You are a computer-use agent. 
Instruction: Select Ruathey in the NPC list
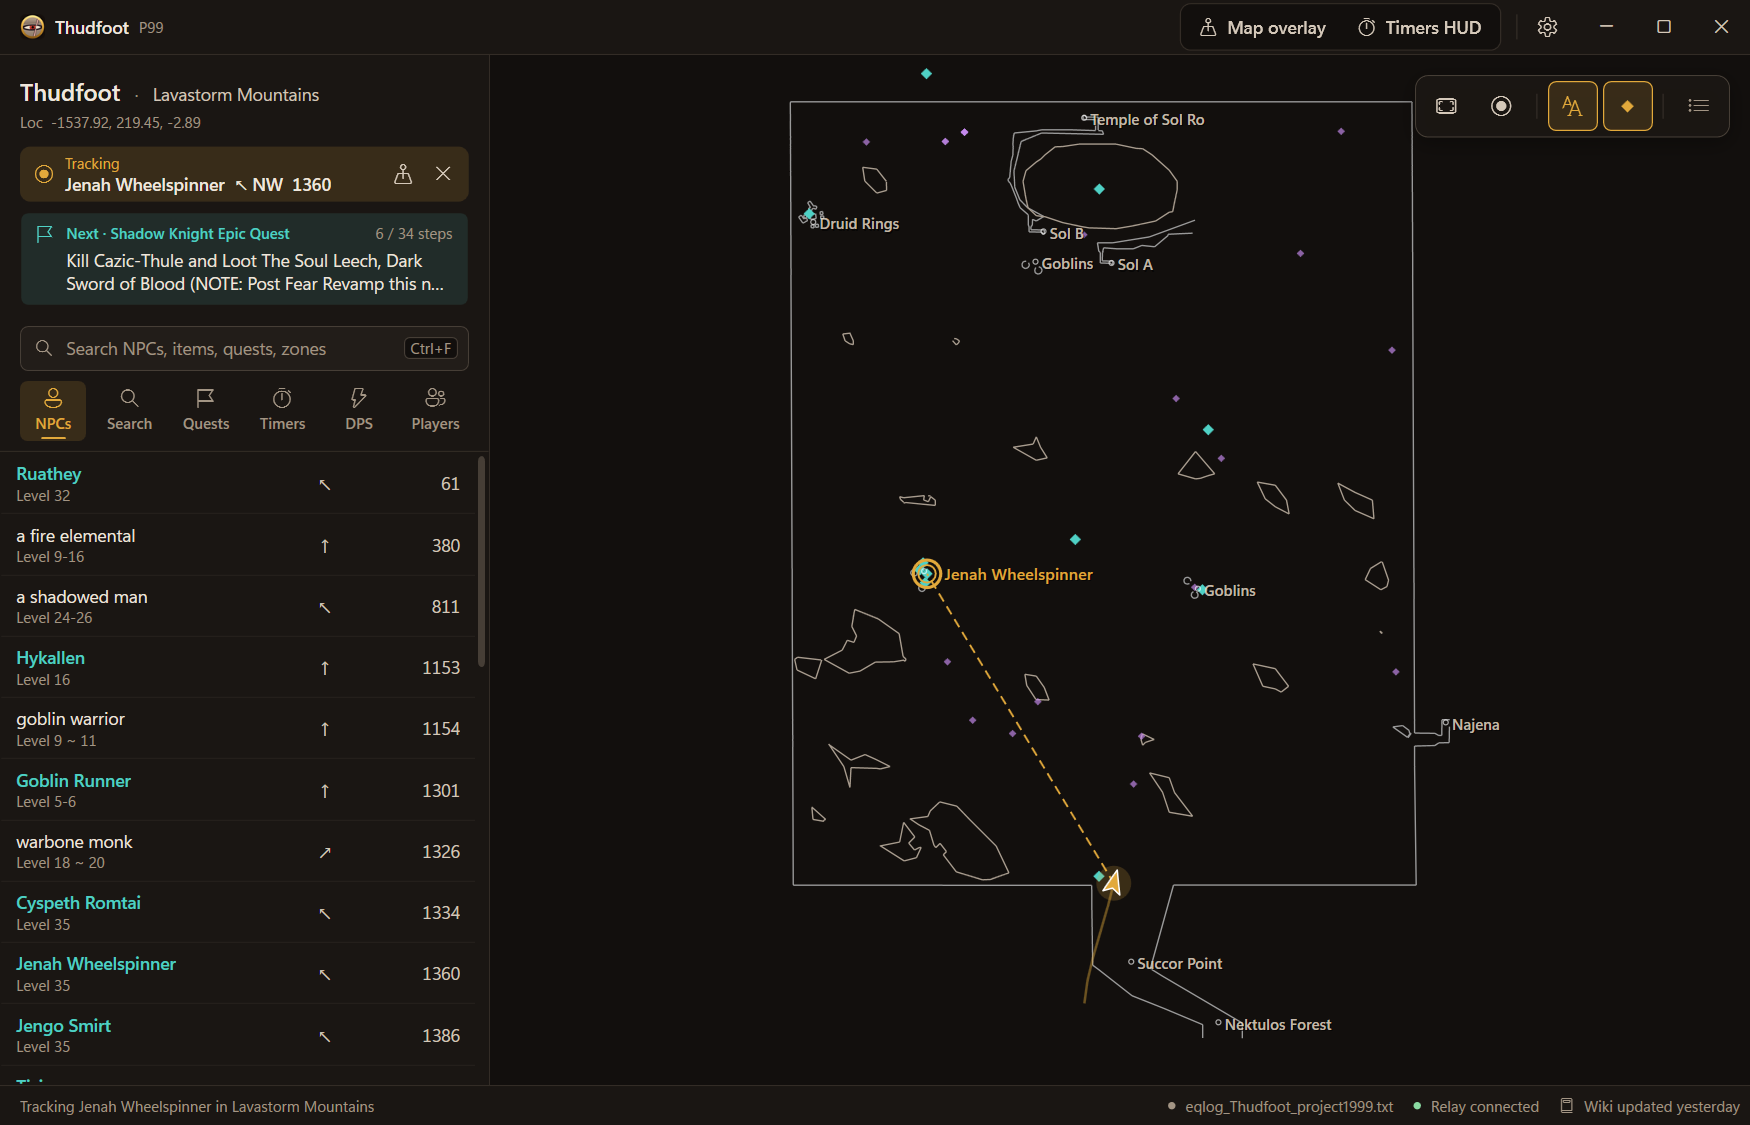pos(238,484)
